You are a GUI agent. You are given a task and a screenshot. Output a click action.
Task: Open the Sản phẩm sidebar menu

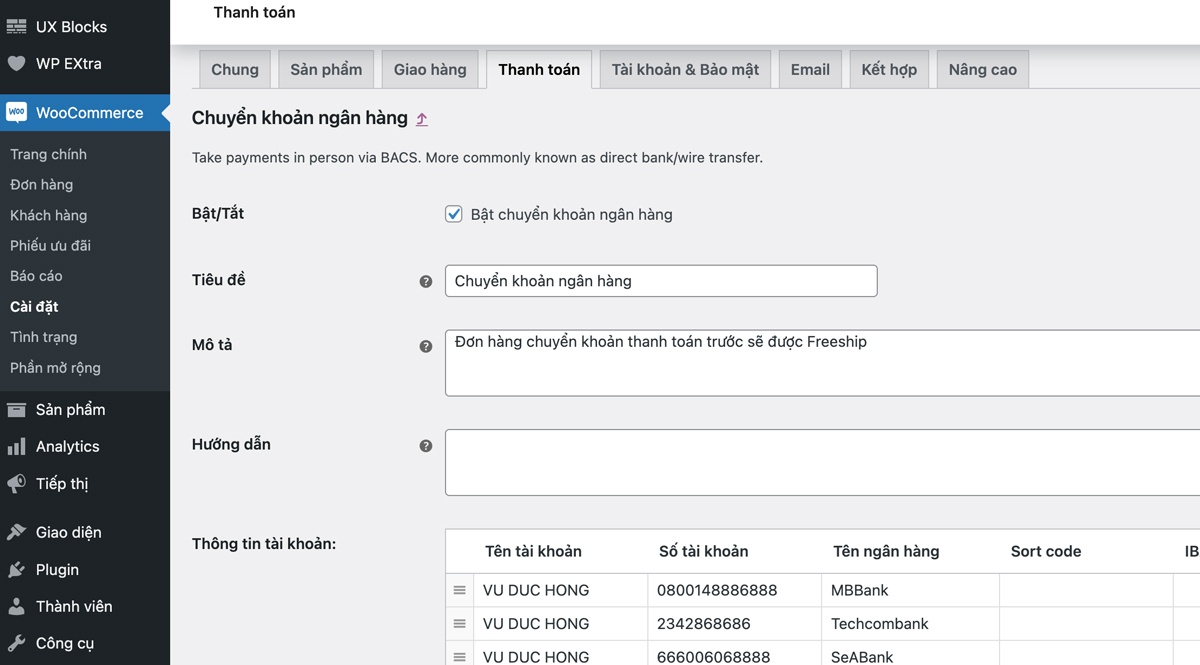coord(70,410)
